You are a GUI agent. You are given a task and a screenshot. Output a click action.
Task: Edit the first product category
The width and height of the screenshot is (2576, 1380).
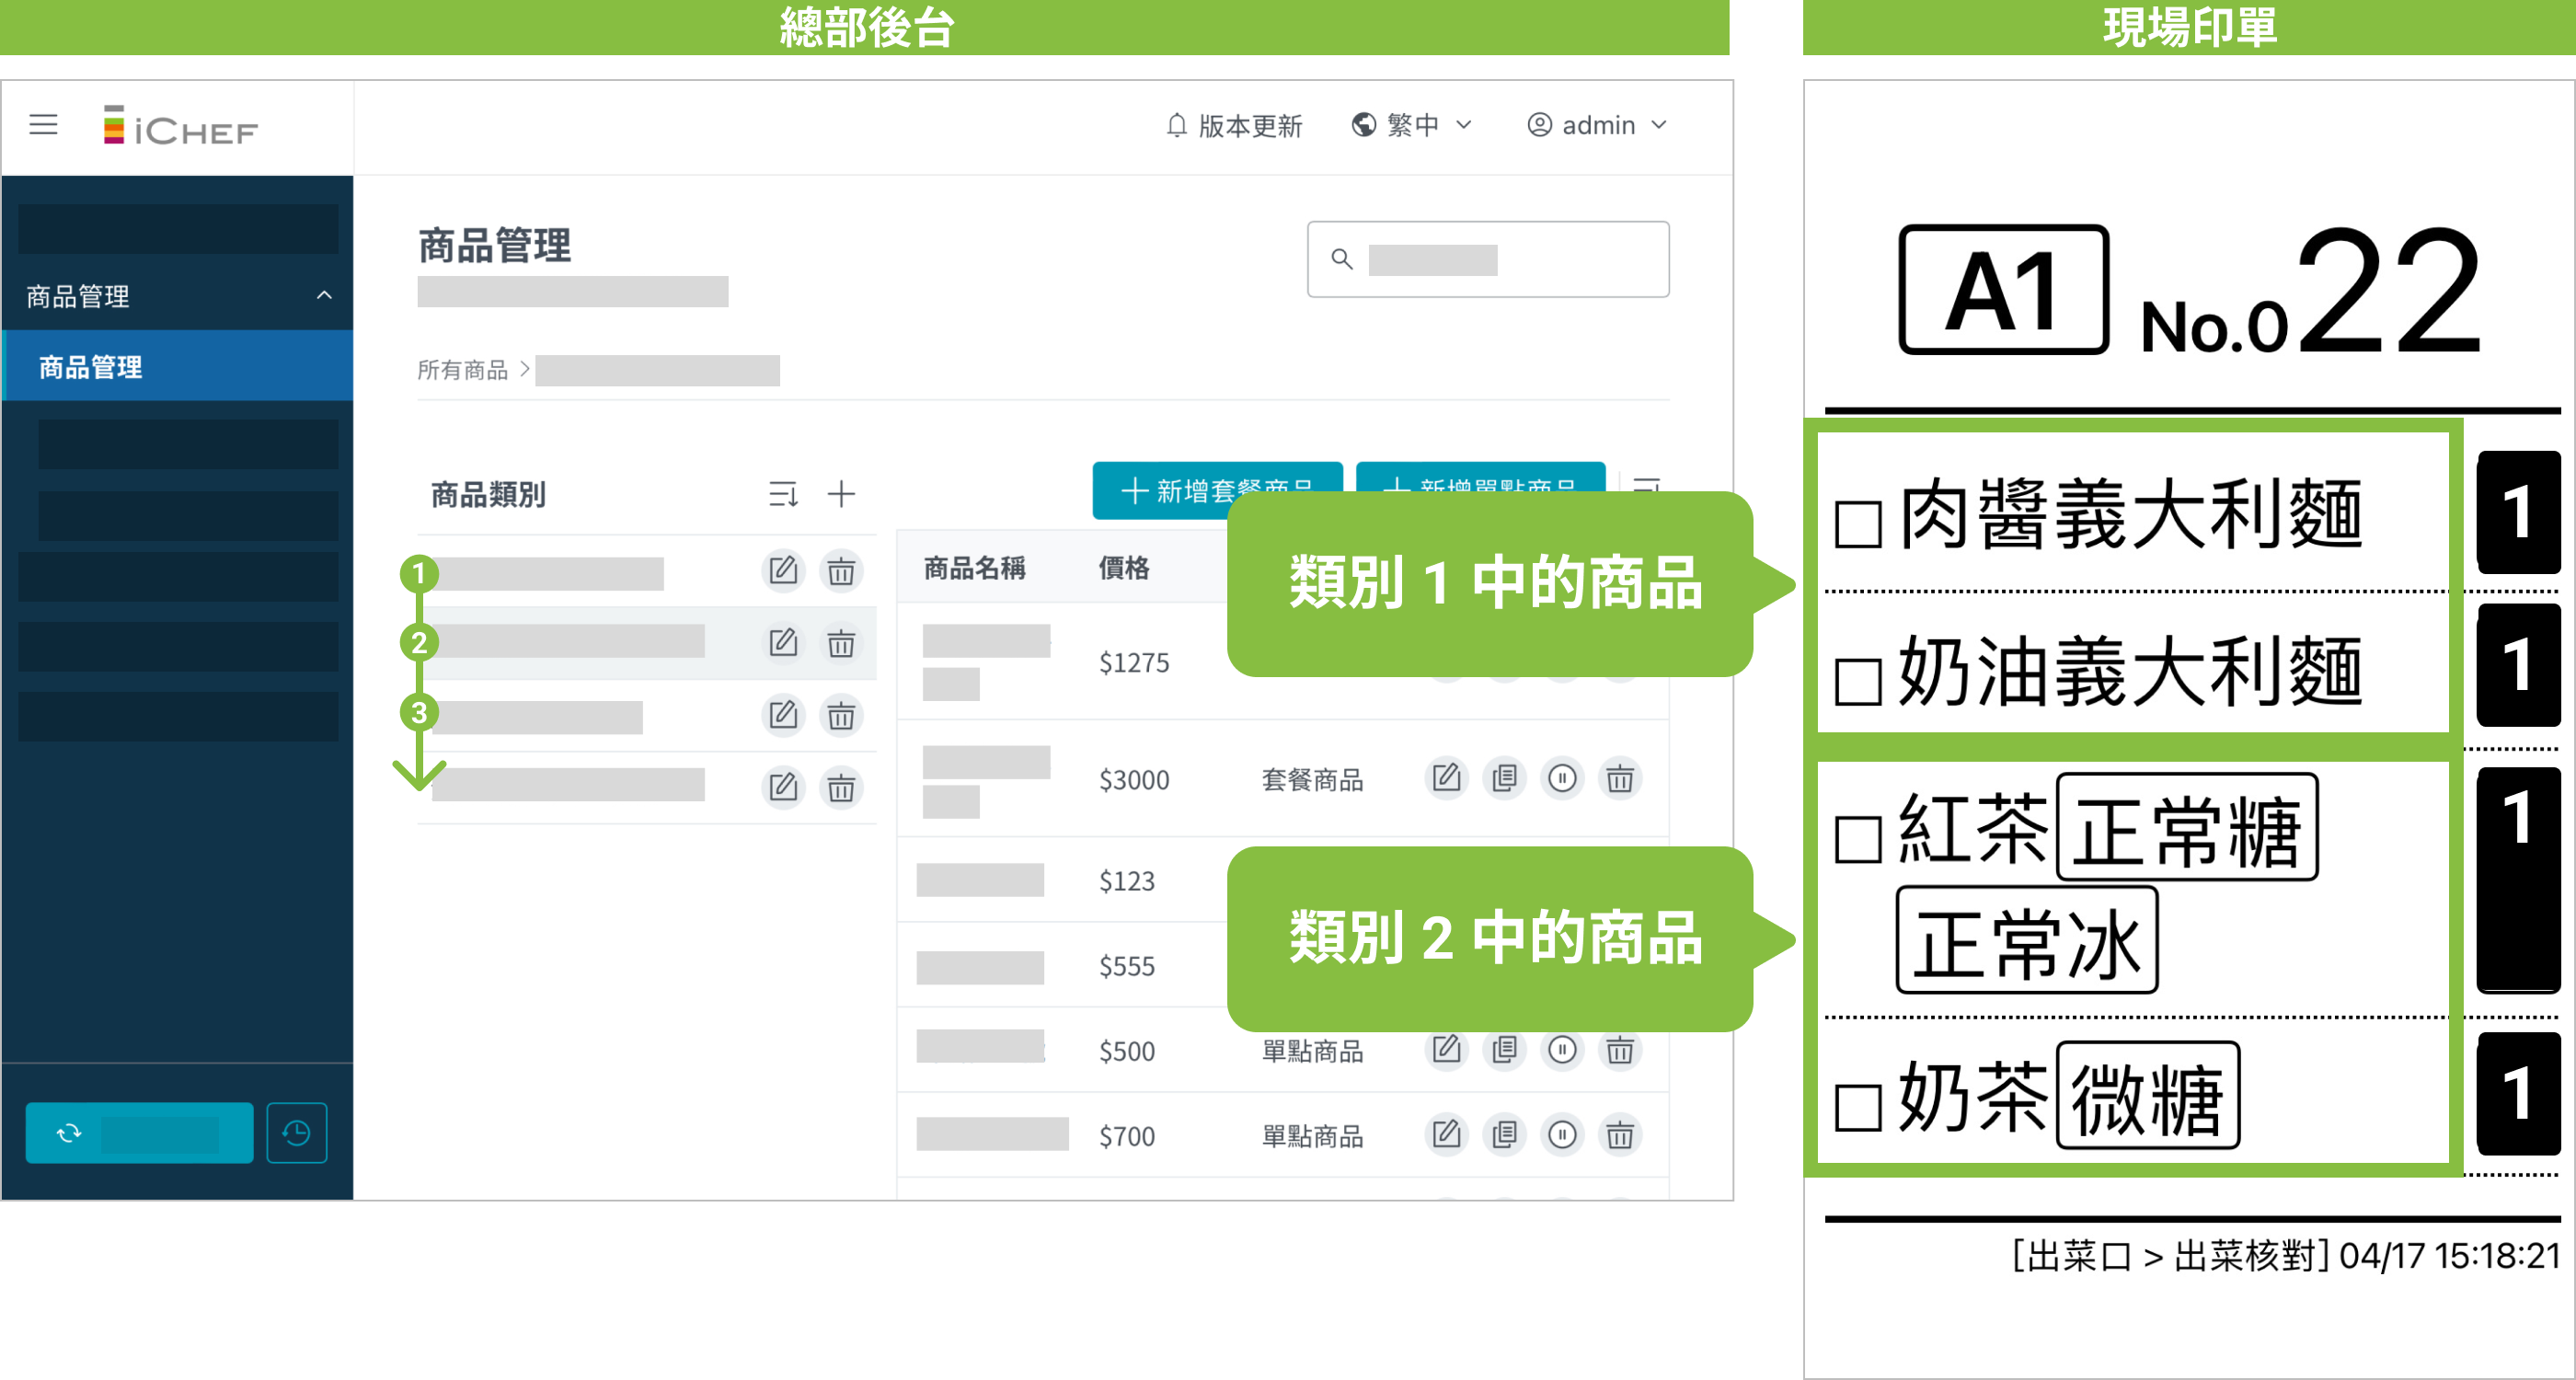coord(783,571)
